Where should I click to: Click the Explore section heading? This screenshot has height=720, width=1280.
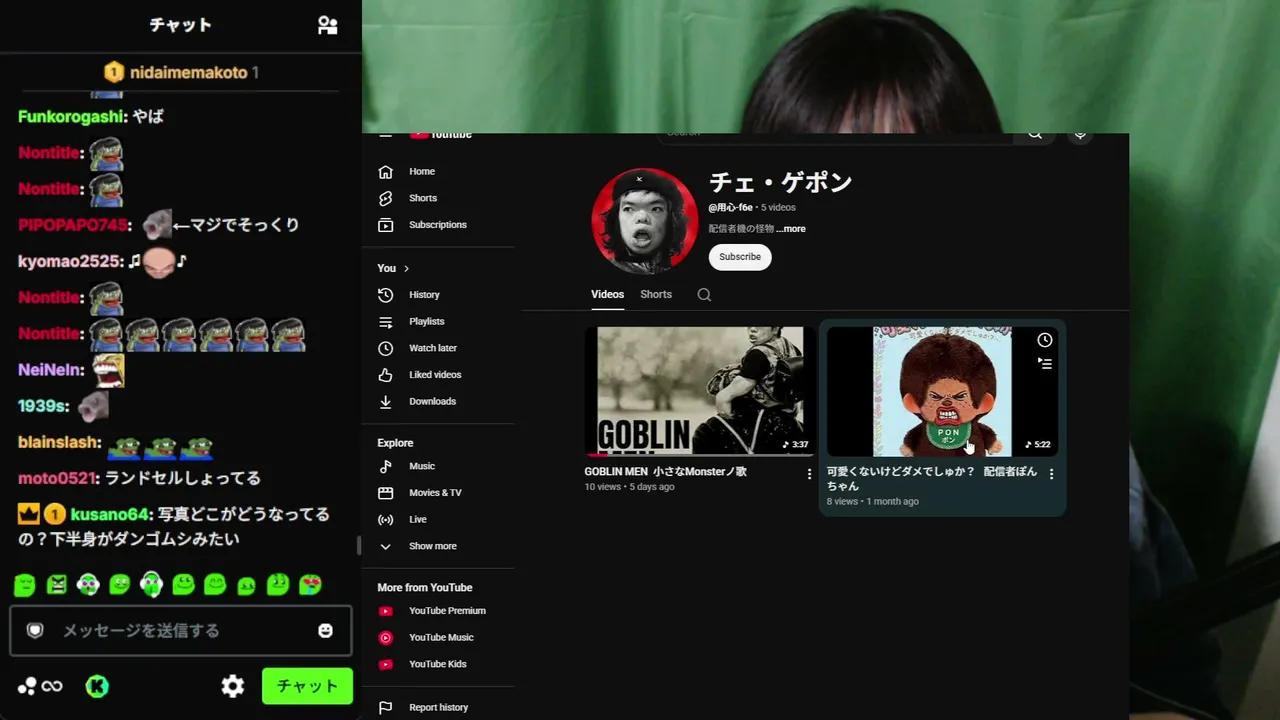(x=395, y=443)
